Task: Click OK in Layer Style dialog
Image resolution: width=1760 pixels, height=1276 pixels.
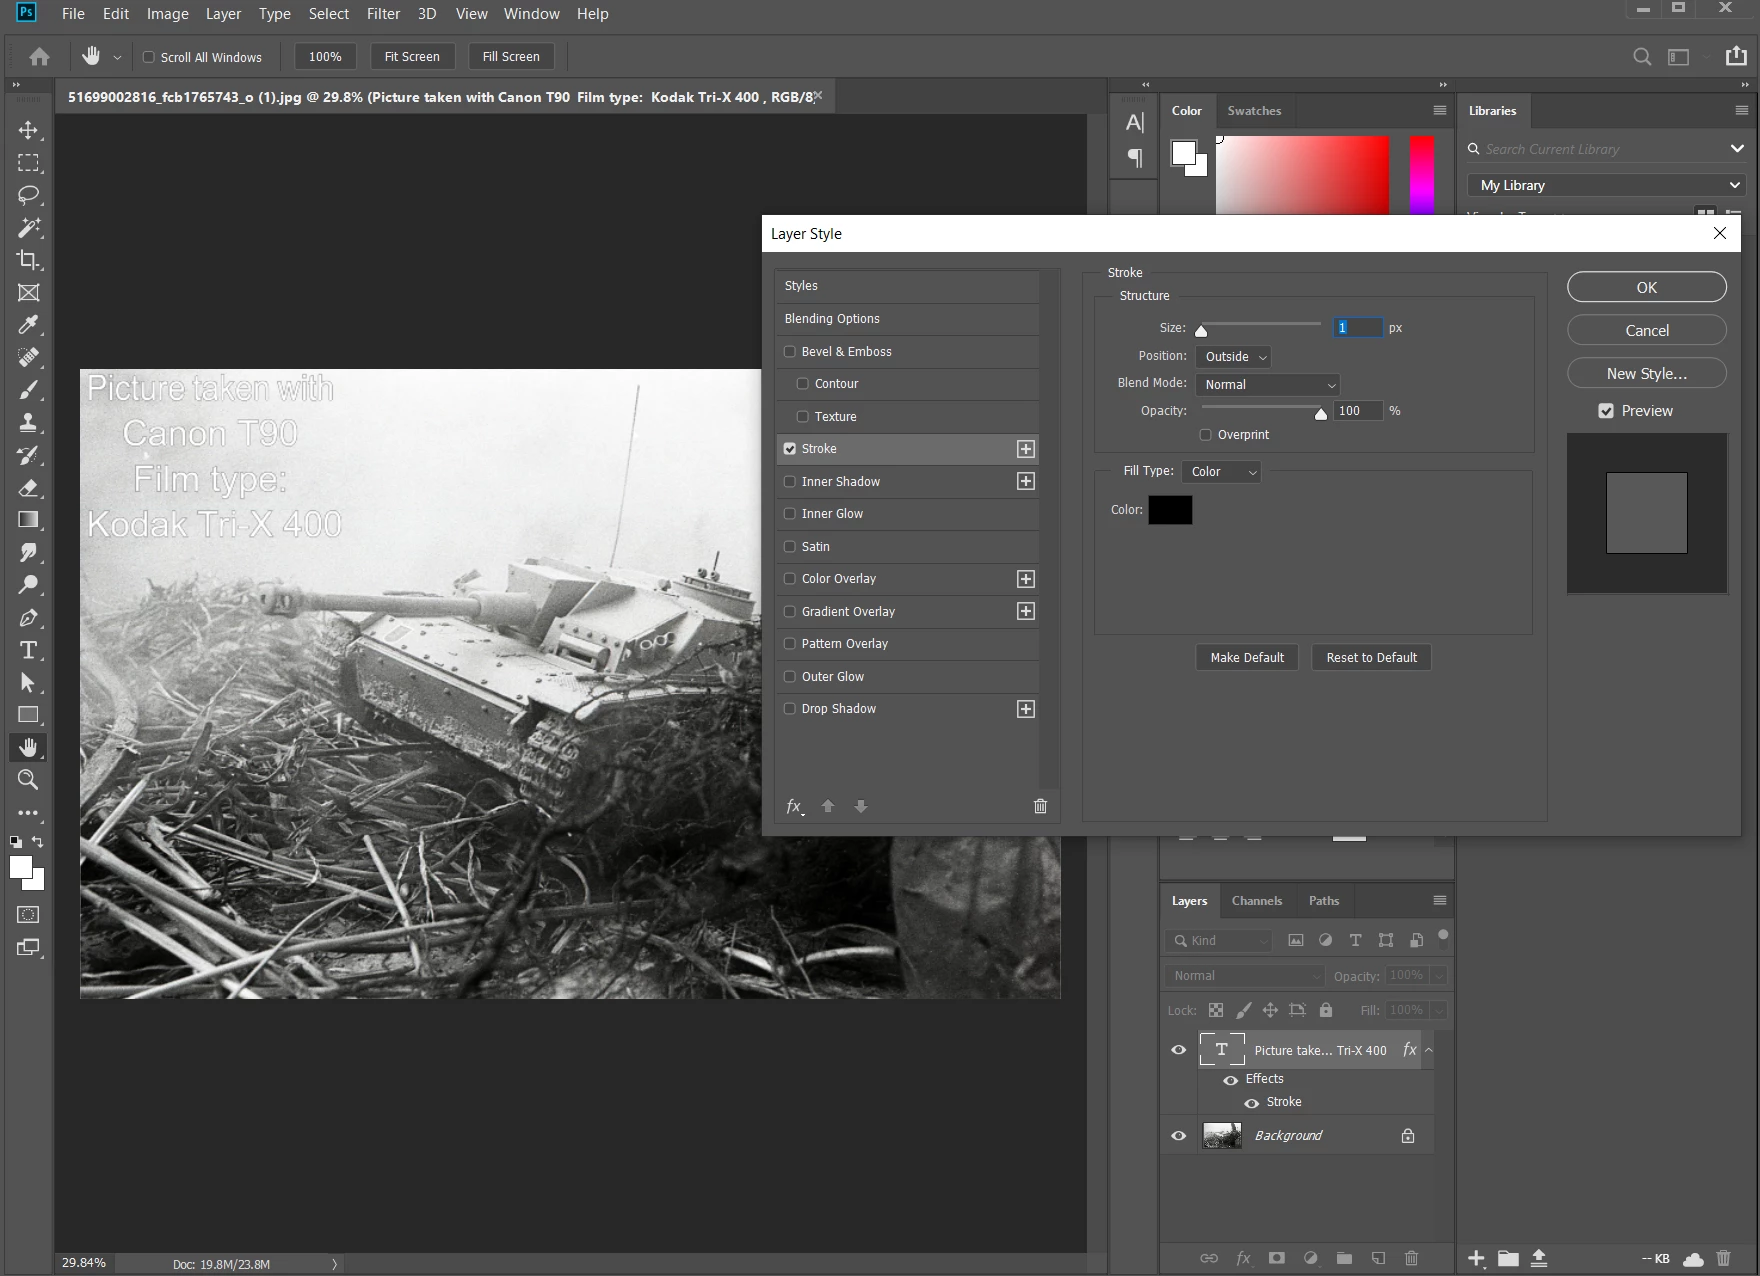Action: (x=1647, y=287)
